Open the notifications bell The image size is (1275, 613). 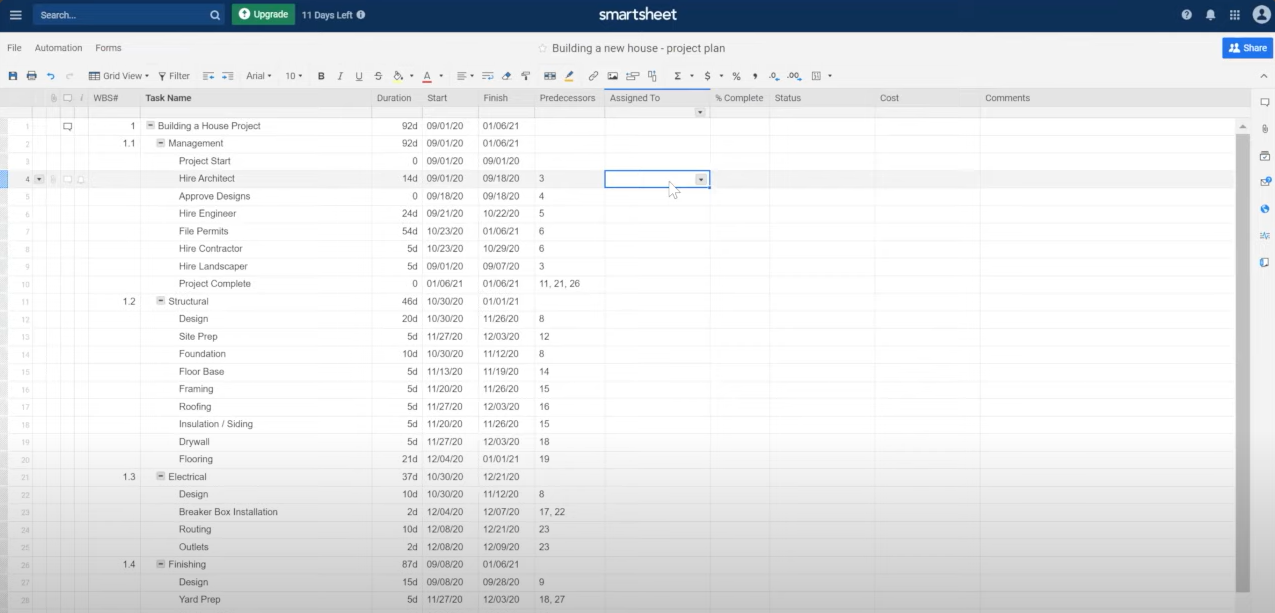(x=1210, y=15)
